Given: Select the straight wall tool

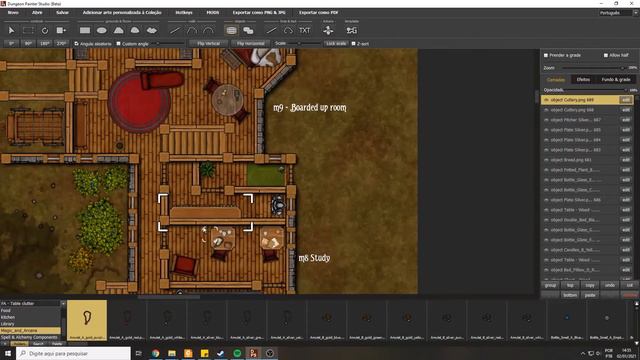Looking at the screenshot, I should (175, 31).
